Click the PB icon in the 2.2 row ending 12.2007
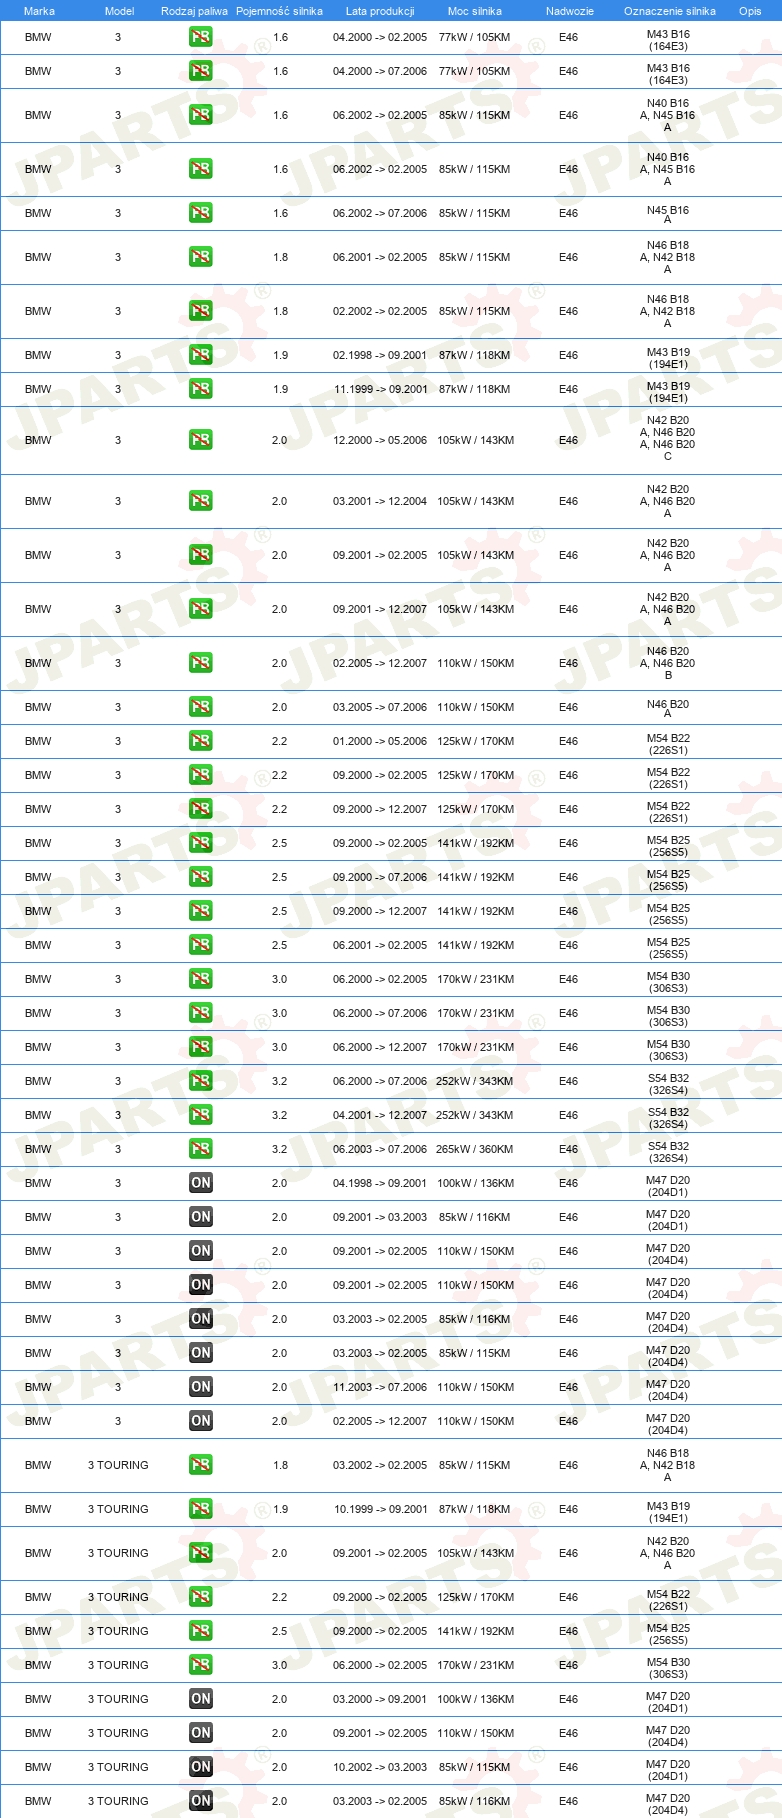The height and width of the screenshot is (1818, 782). (201, 809)
